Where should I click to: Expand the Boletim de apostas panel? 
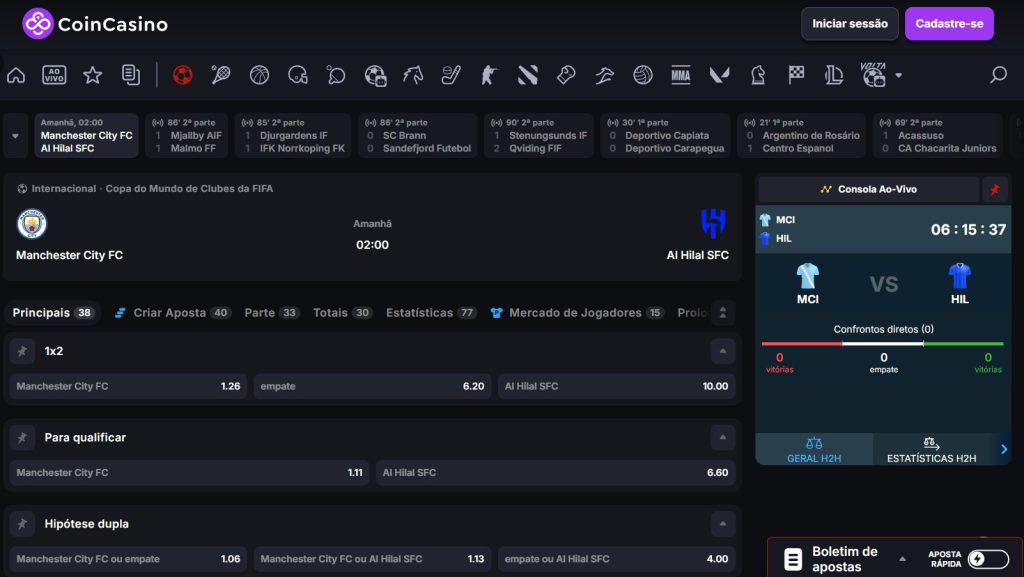point(902,559)
